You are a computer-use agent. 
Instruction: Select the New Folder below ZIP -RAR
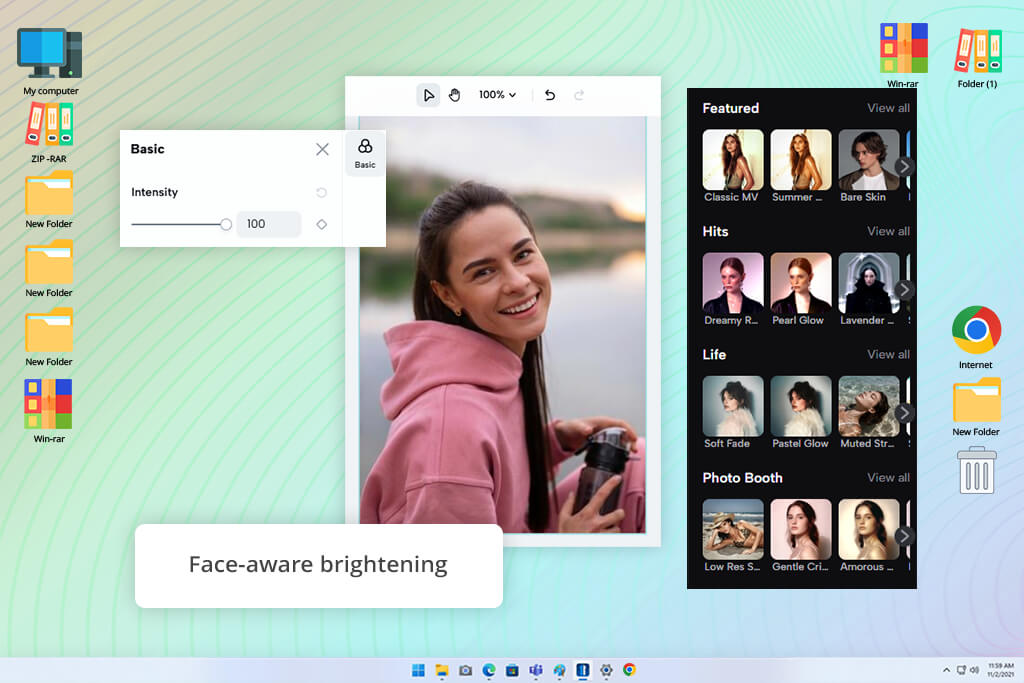49,199
